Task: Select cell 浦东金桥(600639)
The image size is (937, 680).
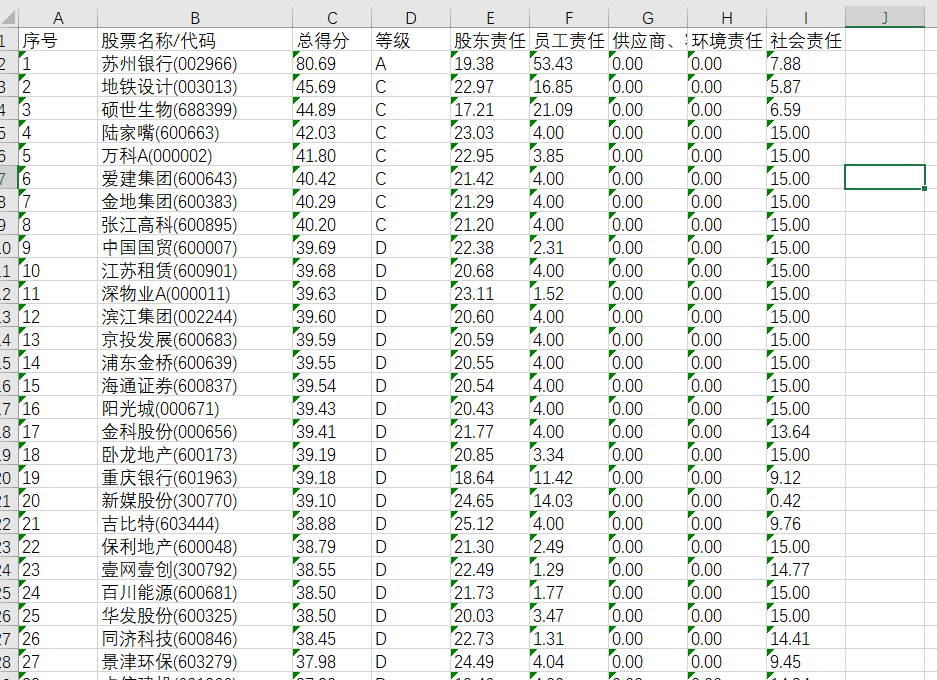Action: pyautogui.click(x=195, y=362)
